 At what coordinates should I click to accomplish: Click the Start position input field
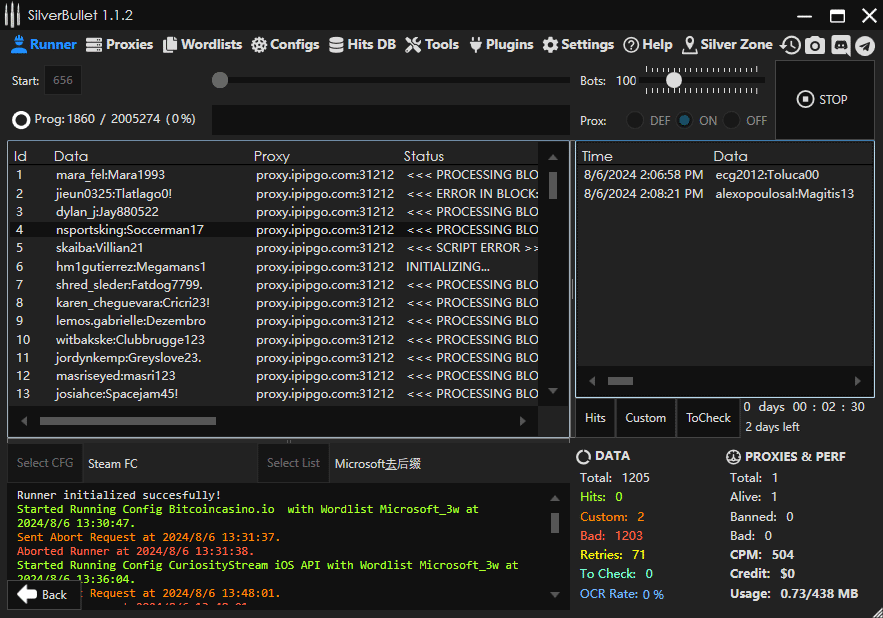pos(63,81)
